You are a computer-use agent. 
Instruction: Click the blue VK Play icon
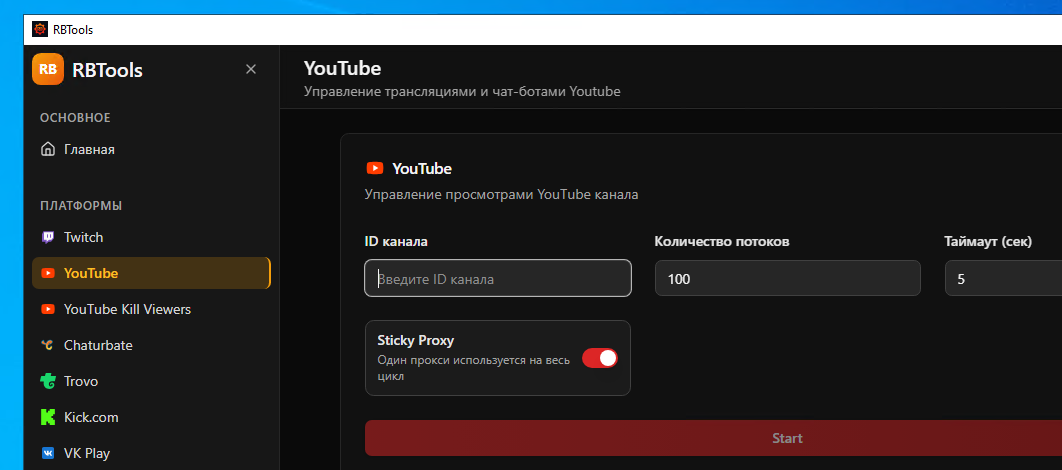point(48,453)
